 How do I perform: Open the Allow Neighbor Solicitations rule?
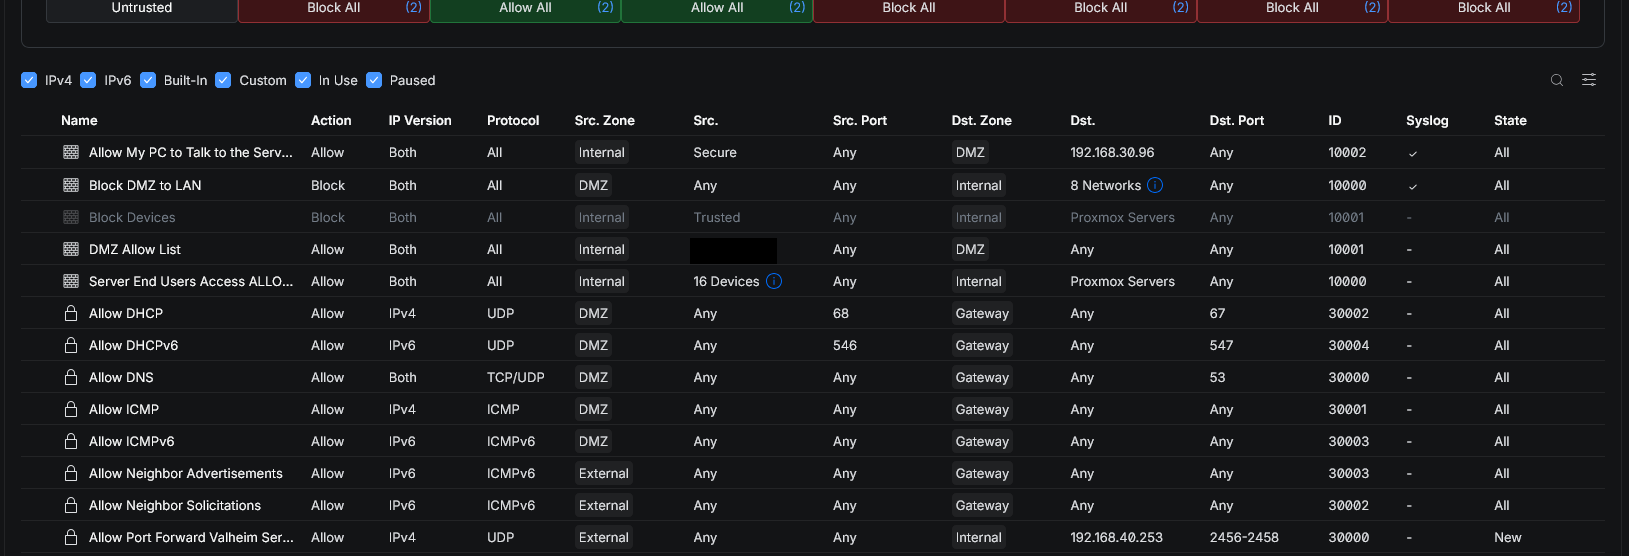click(175, 505)
